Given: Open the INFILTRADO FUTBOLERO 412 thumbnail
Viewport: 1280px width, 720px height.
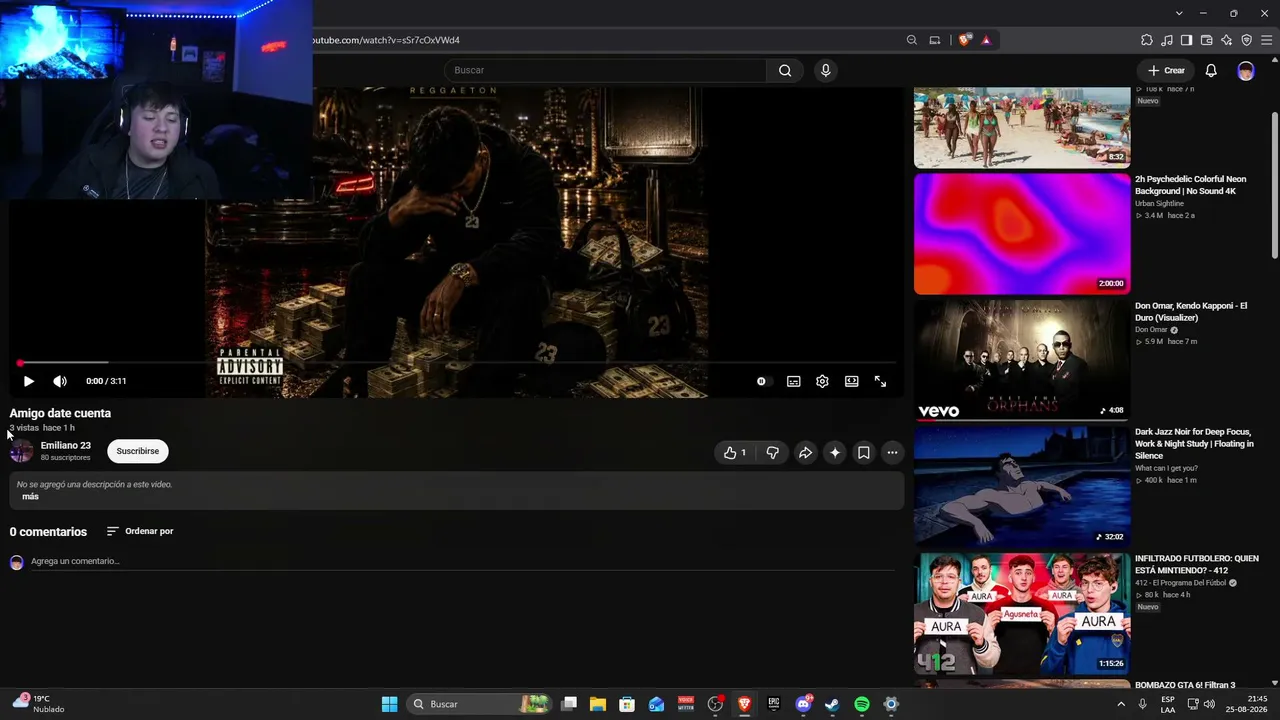Looking at the screenshot, I should (x=1022, y=613).
